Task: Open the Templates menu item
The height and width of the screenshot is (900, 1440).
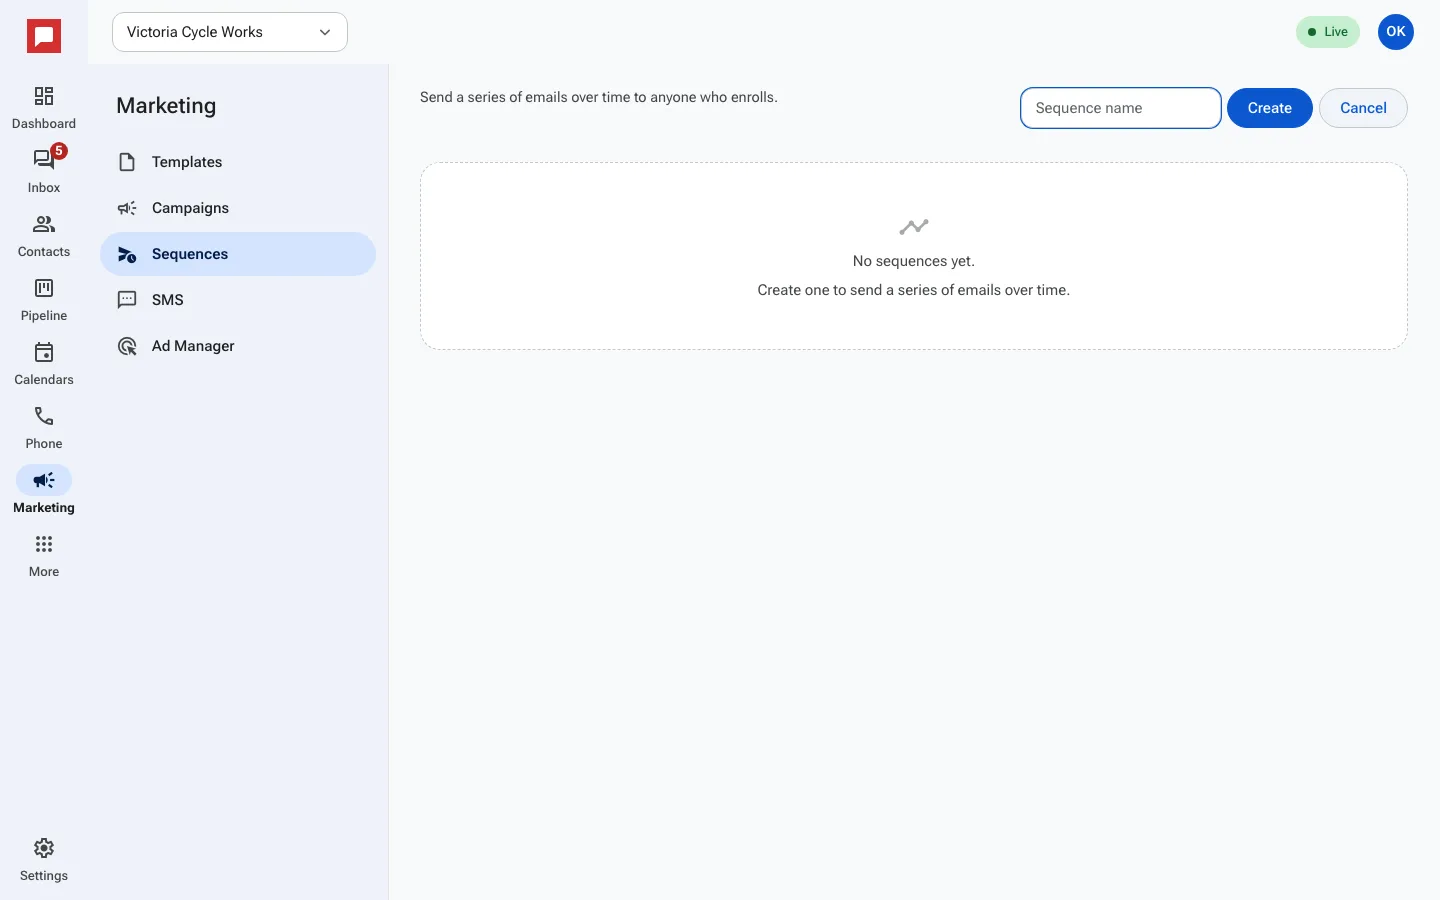Action: [238, 162]
